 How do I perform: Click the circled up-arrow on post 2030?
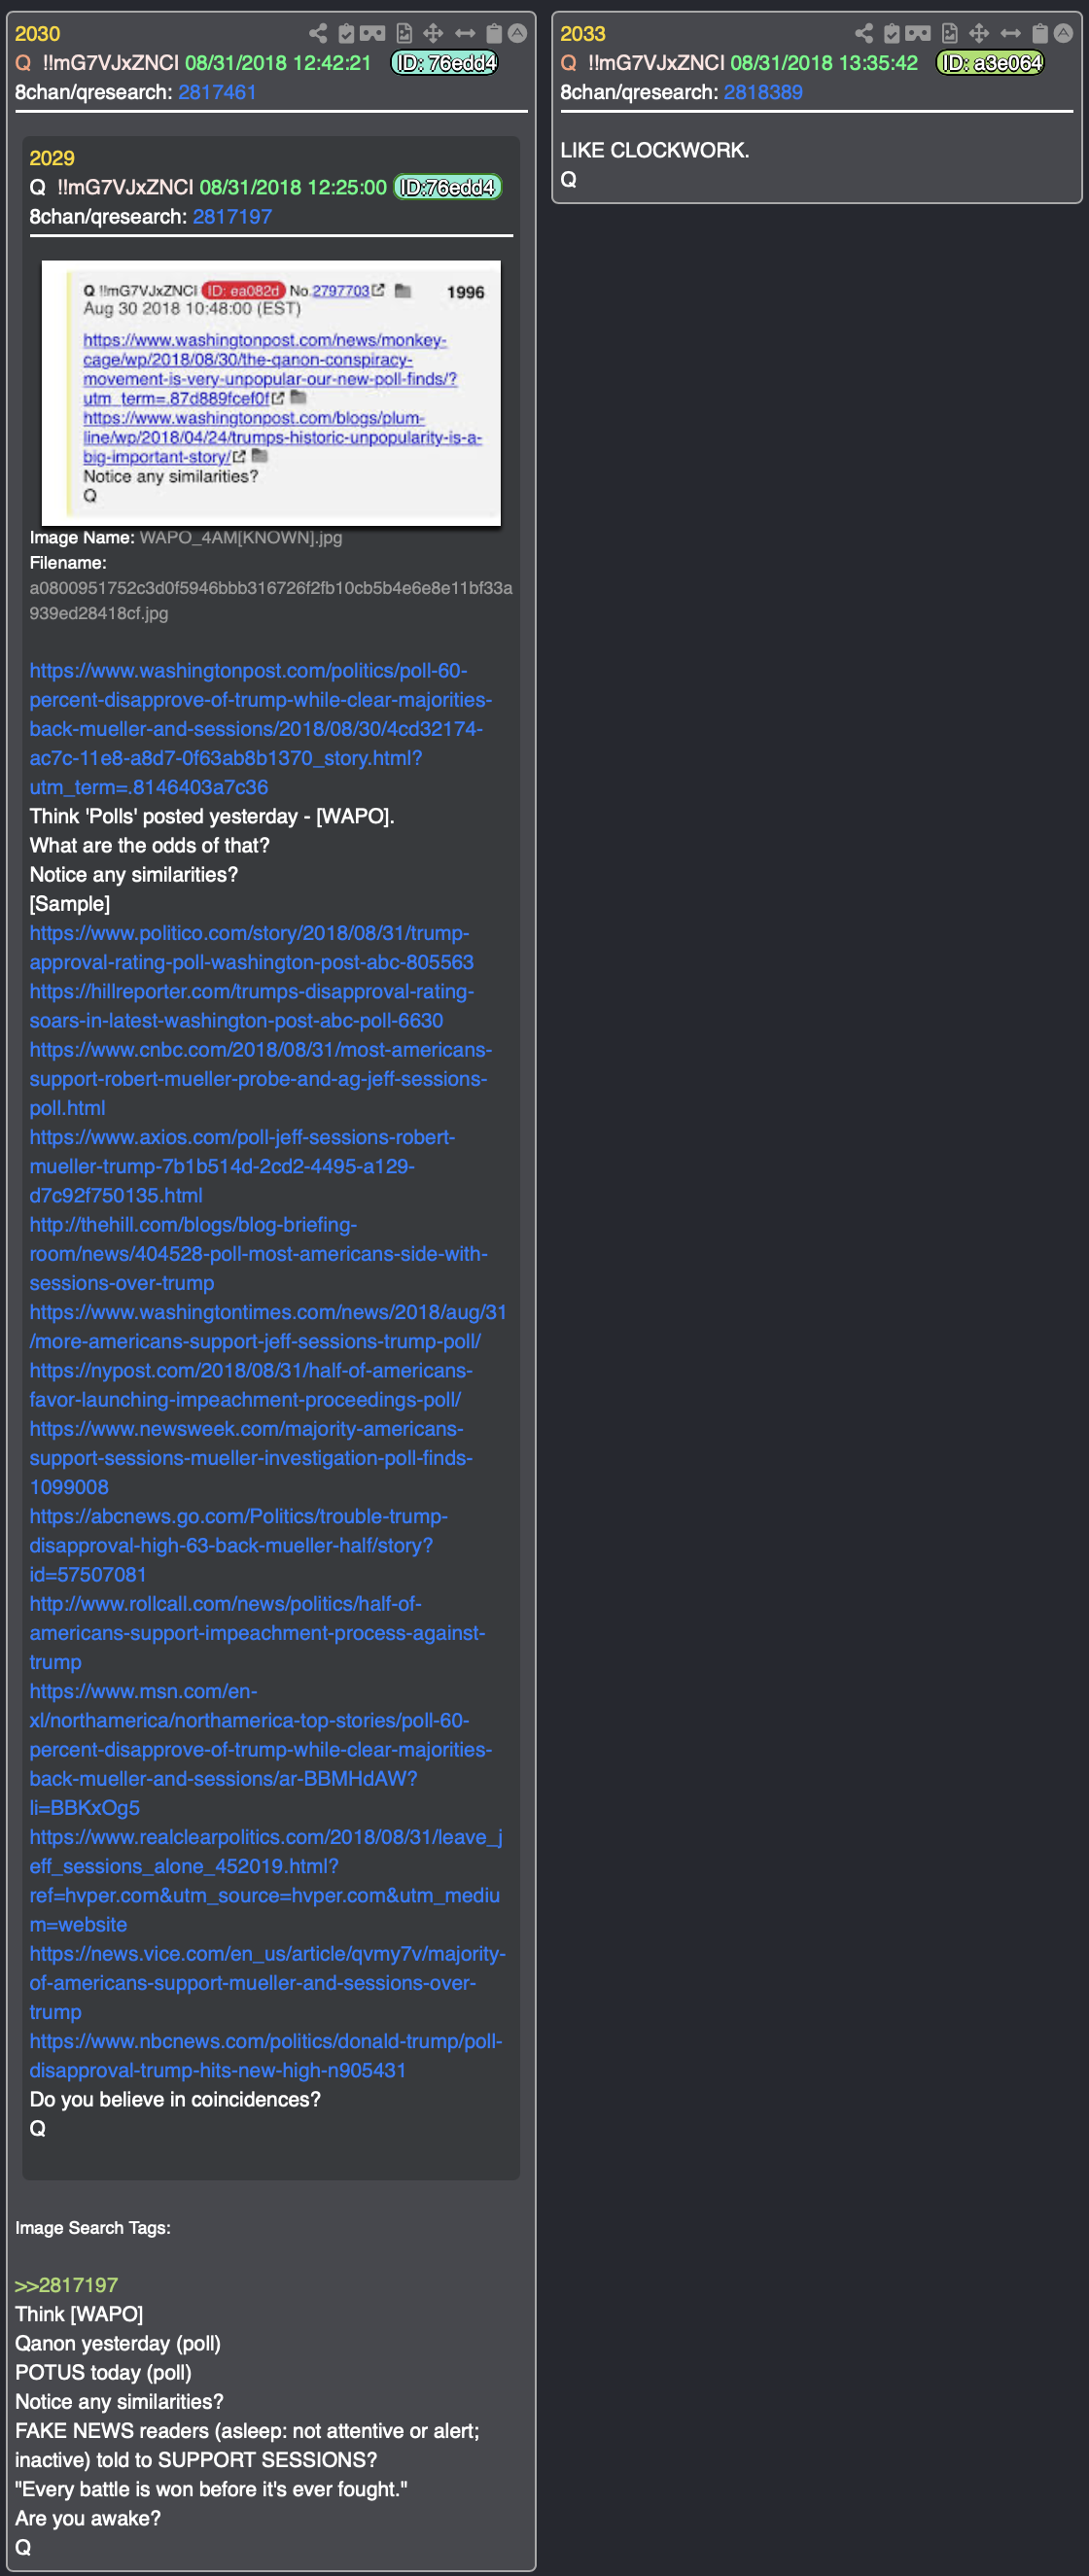(517, 33)
